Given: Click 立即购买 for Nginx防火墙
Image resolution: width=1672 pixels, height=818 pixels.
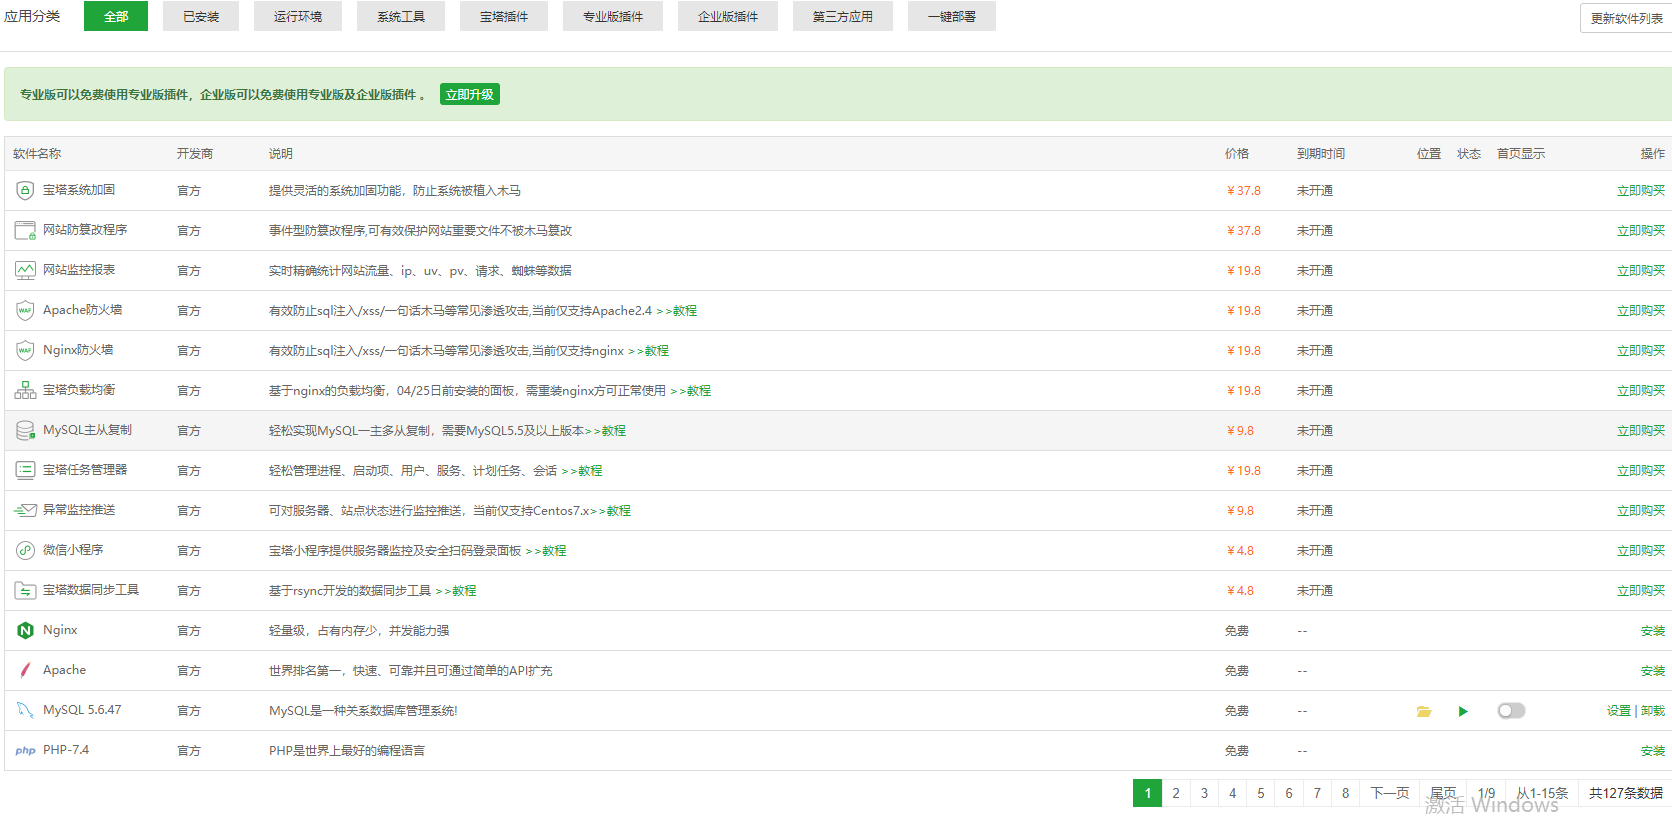Looking at the screenshot, I should (x=1640, y=351).
